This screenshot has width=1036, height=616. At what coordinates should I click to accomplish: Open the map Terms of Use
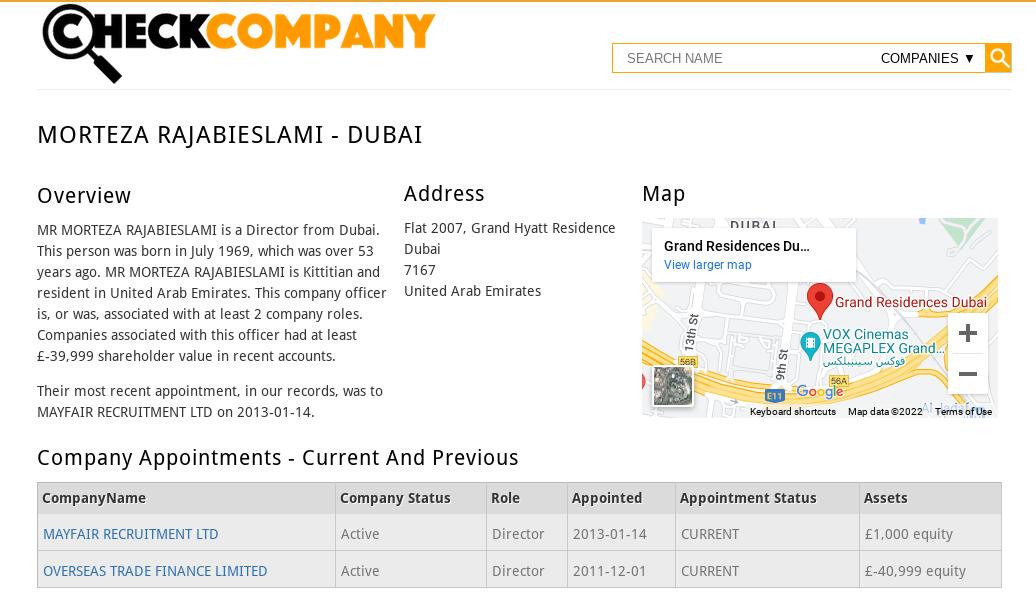tap(963, 412)
